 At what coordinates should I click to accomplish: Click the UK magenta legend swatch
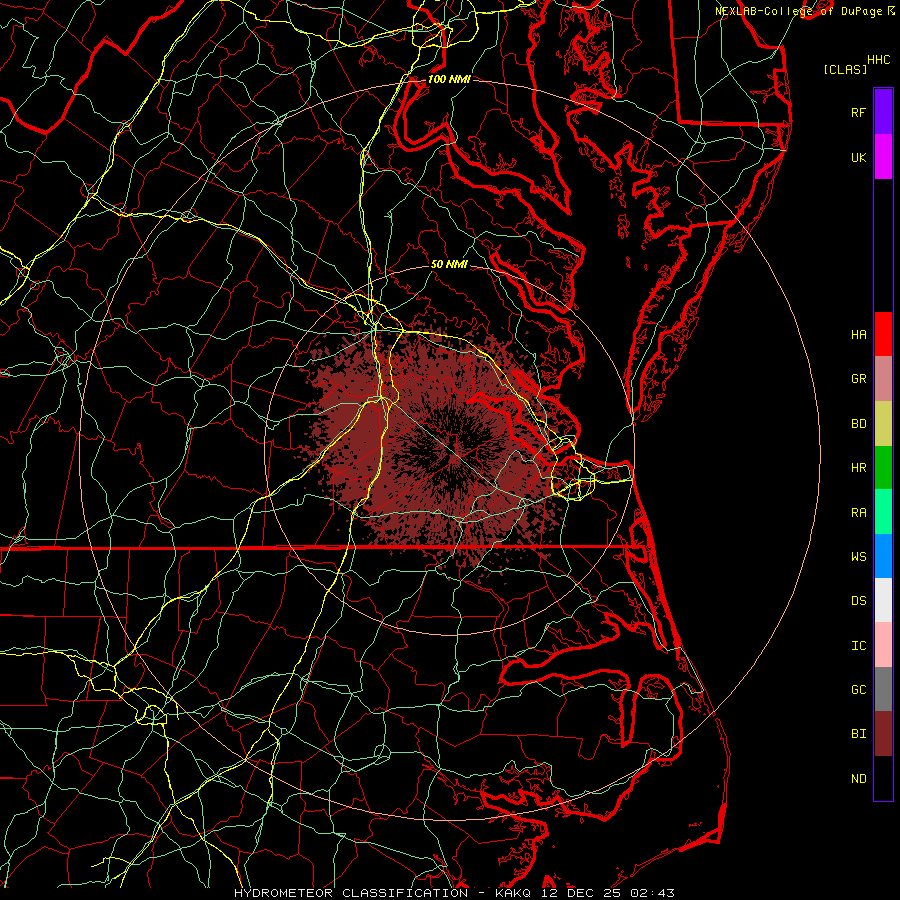(x=883, y=157)
